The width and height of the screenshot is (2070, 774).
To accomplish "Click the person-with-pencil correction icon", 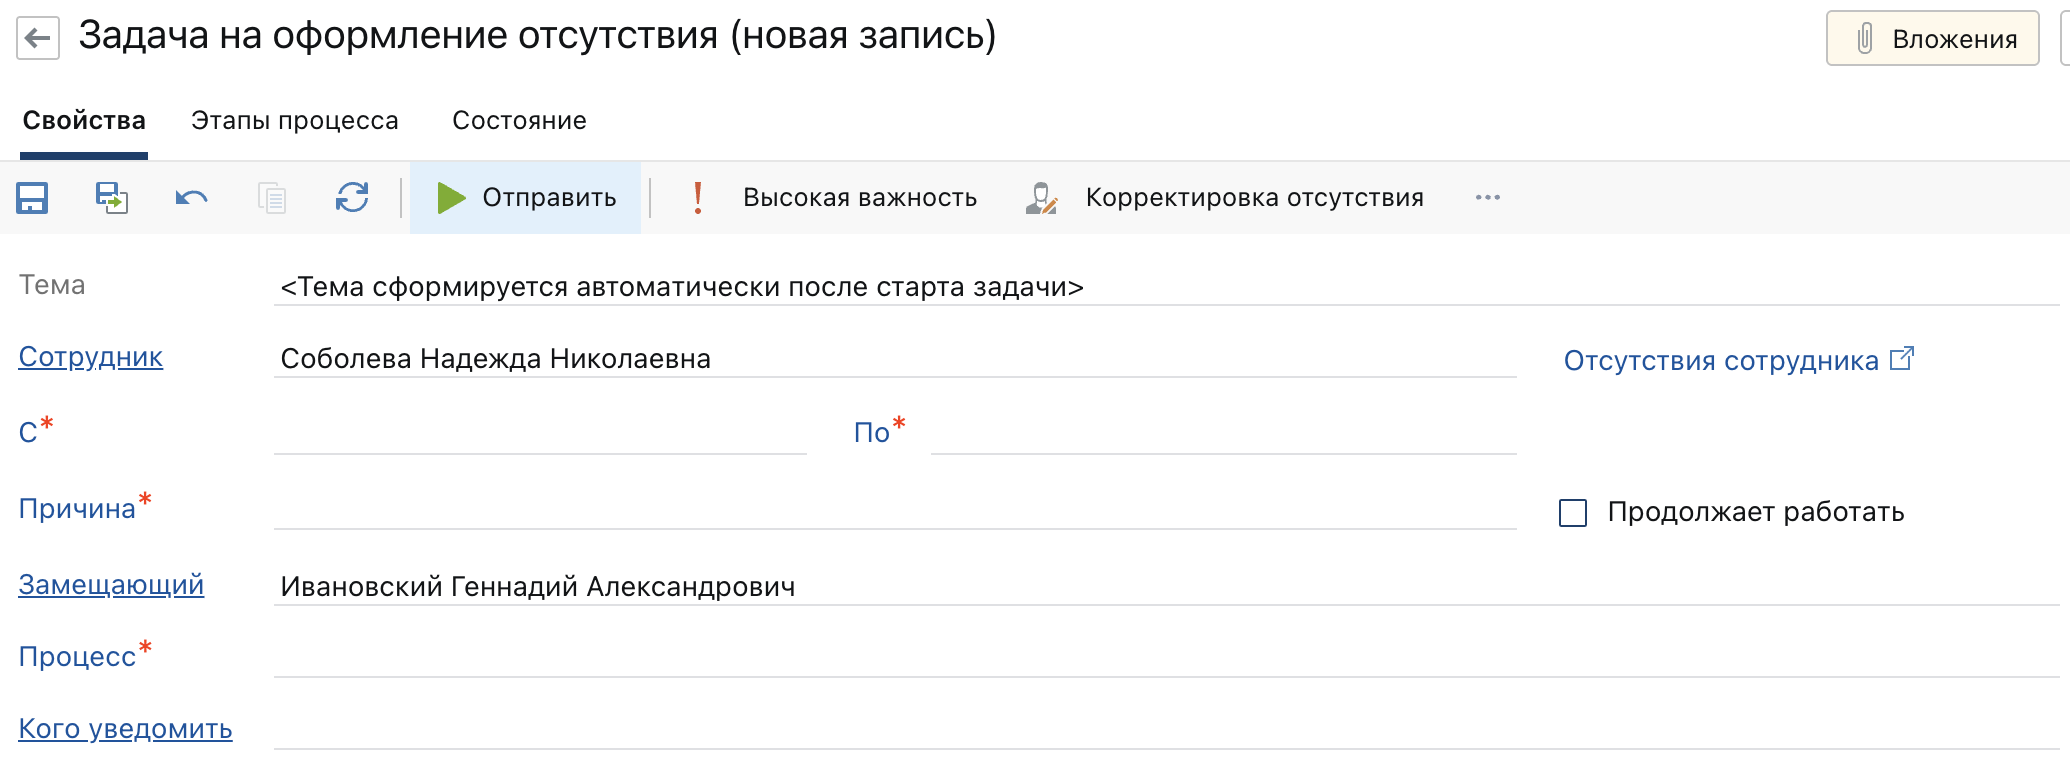I will point(1041,198).
